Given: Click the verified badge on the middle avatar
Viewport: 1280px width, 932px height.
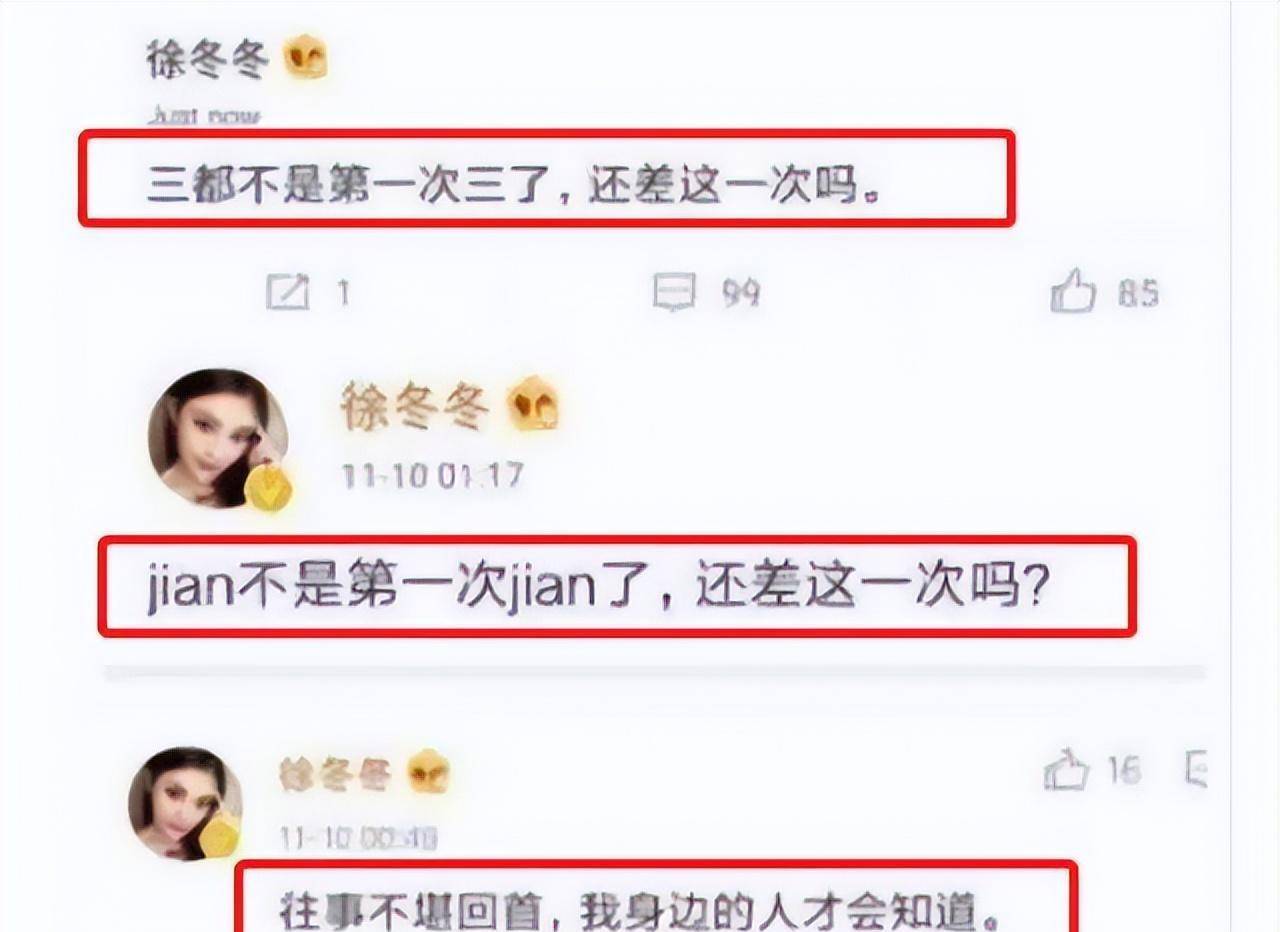Looking at the screenshot, I should [x=267, y=487].
